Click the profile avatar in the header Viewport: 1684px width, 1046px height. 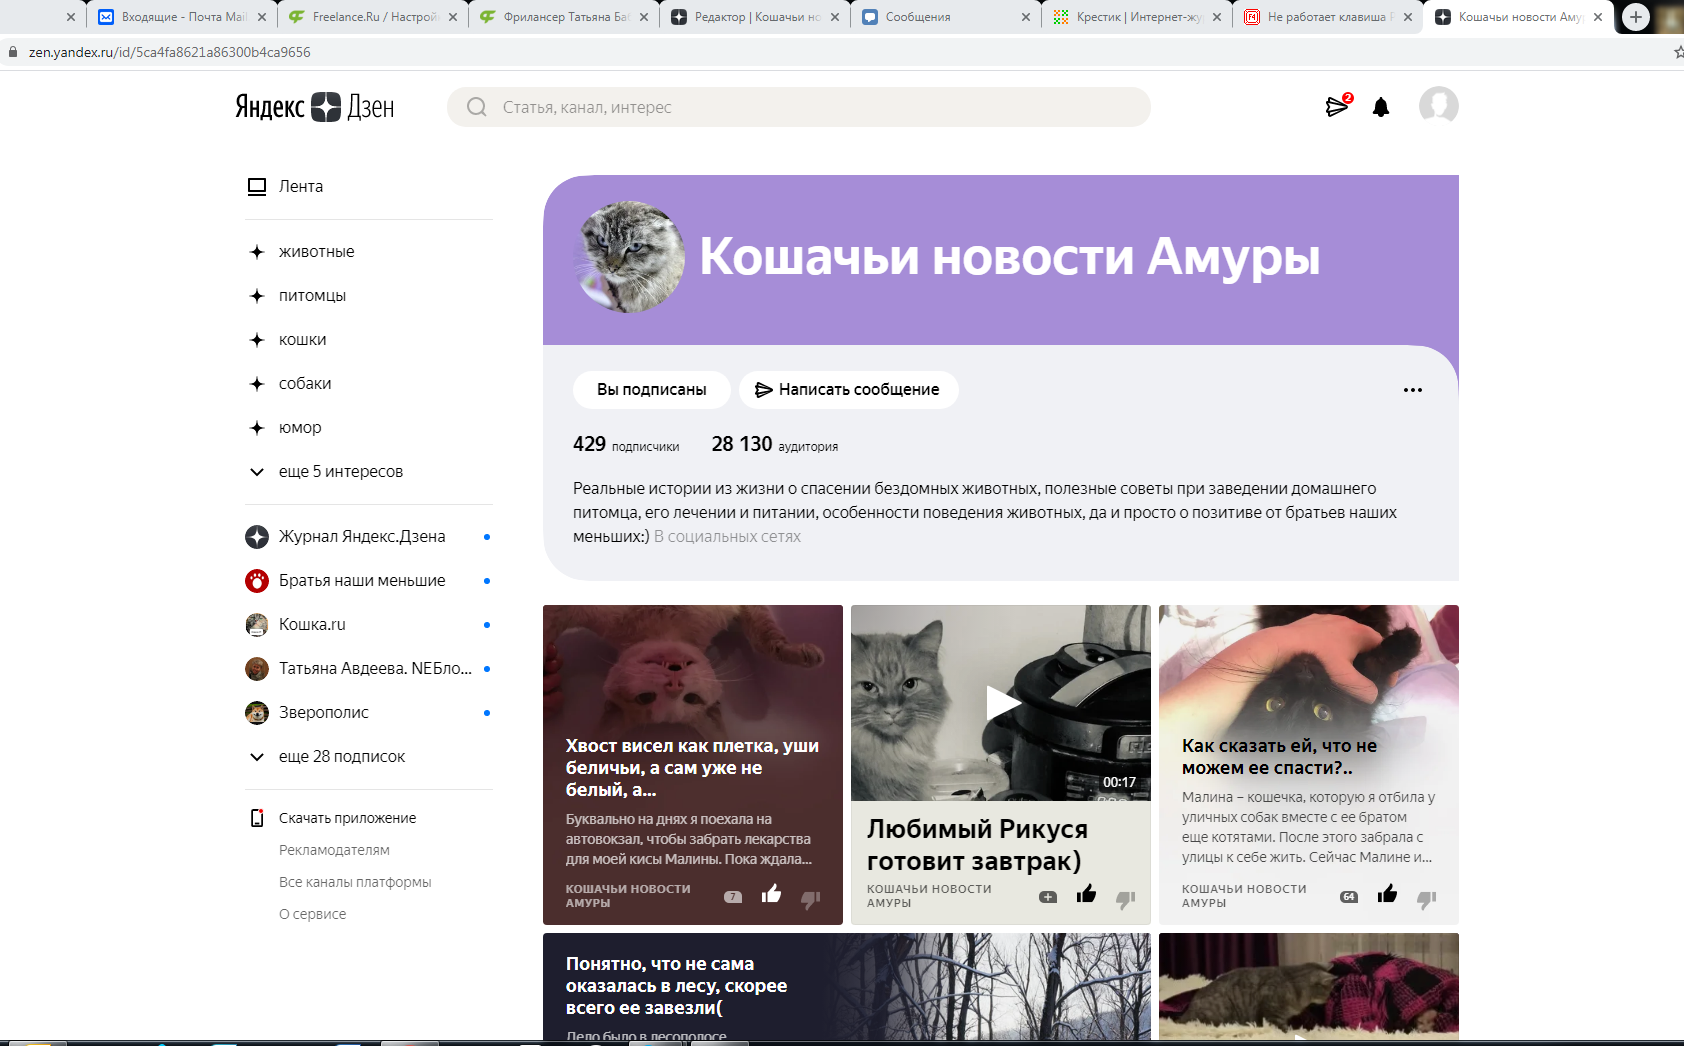tap(1438, 105)
